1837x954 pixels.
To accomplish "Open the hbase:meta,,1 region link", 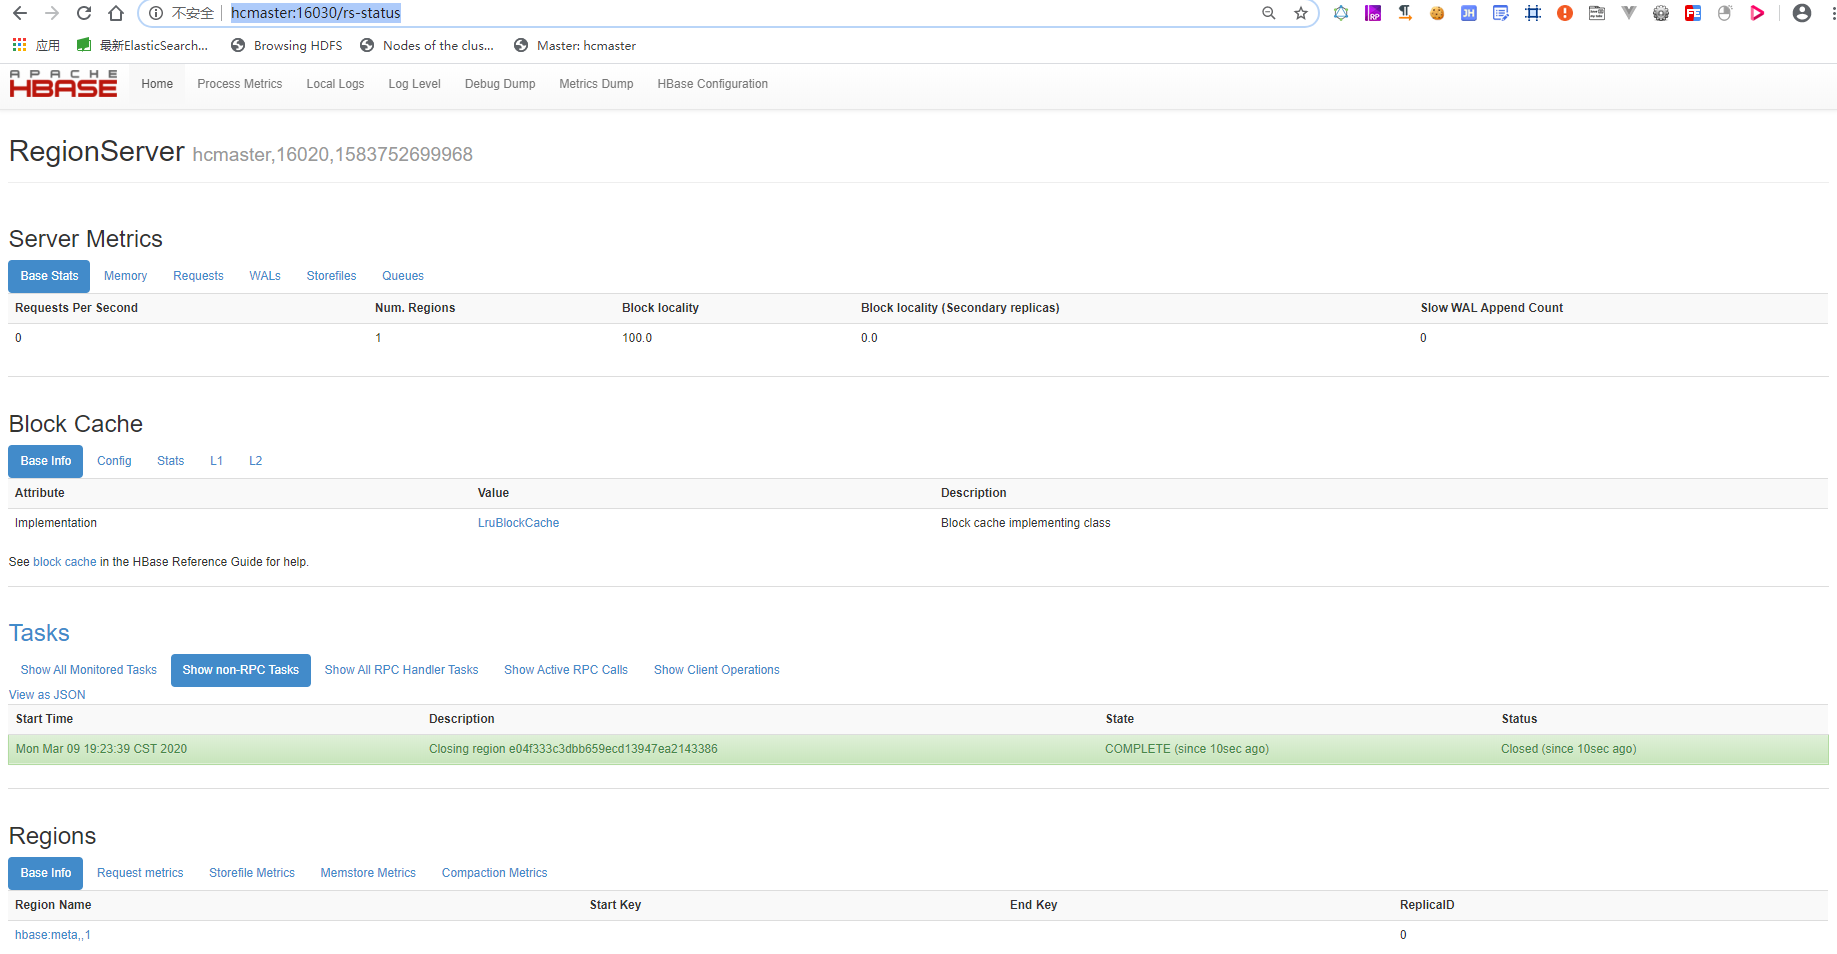I will pyautogui.click(x=53, y=935).
